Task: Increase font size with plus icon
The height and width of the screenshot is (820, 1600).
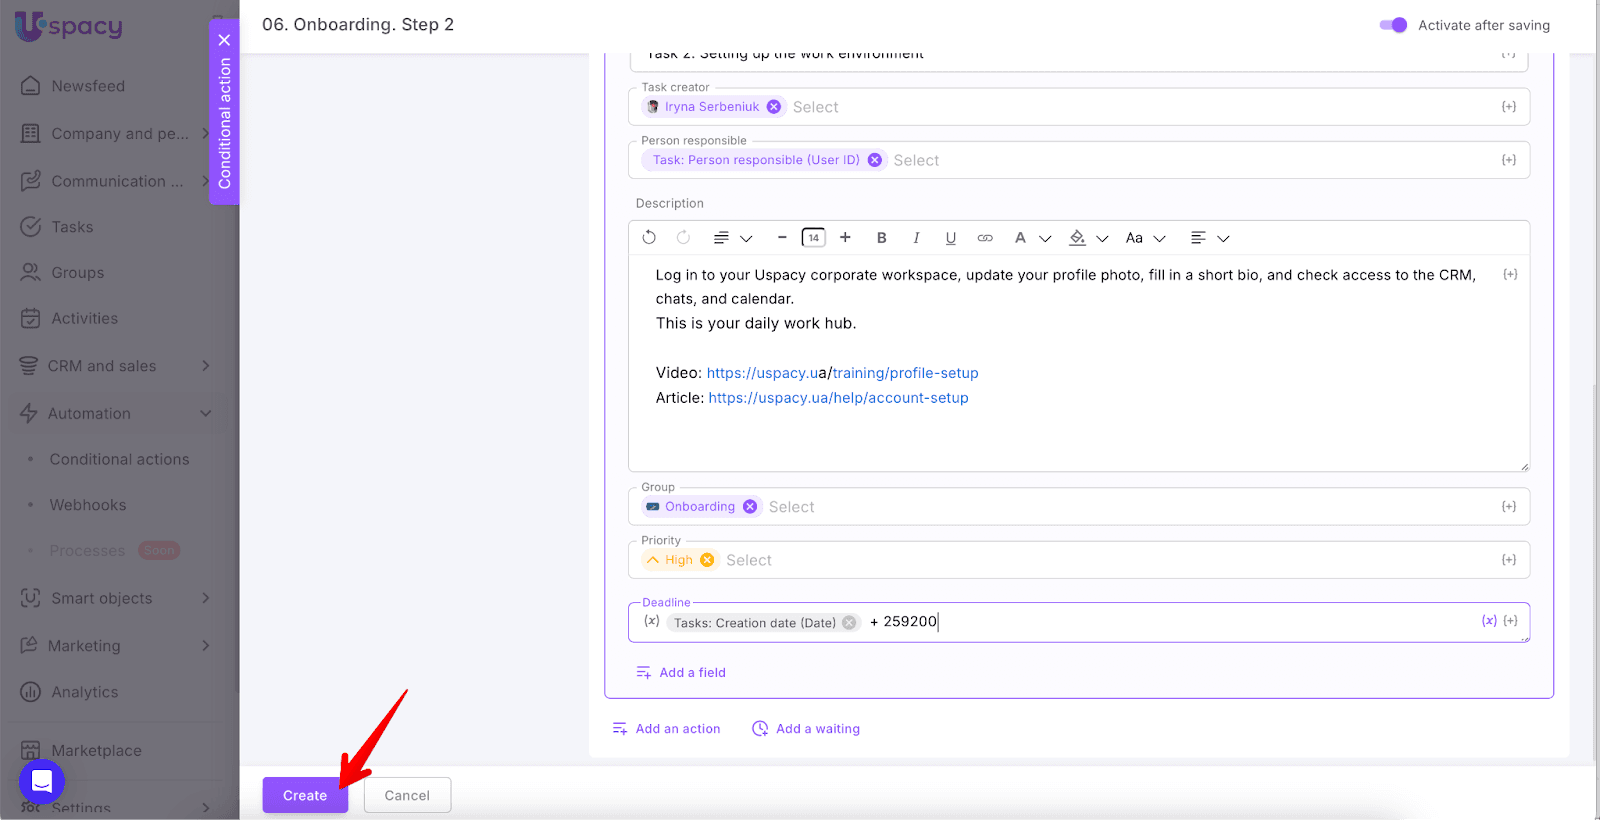Action: (x=845, y=238)
